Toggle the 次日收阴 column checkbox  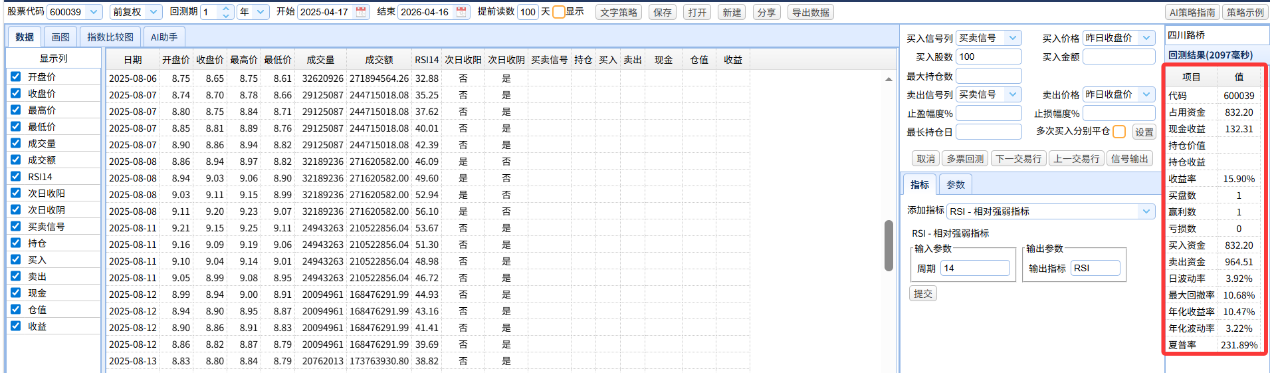click(15, 209)
